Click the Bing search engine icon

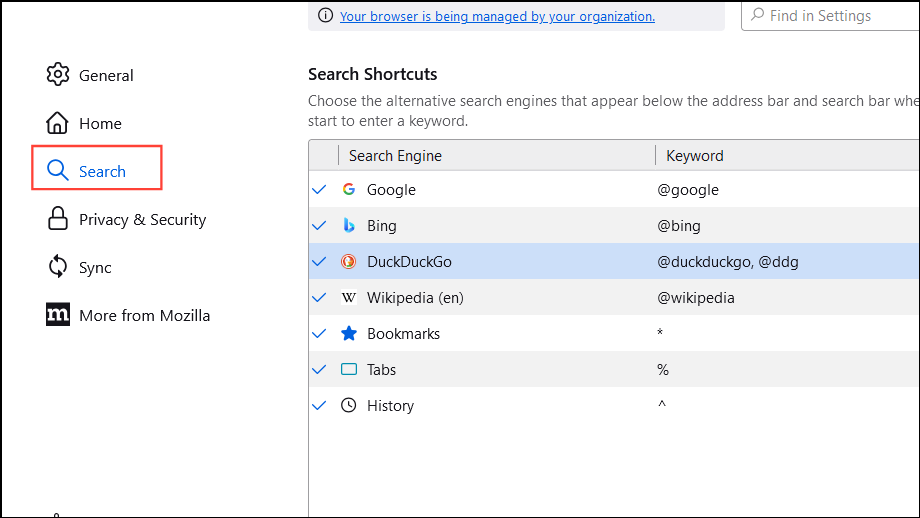pos(349,225)
